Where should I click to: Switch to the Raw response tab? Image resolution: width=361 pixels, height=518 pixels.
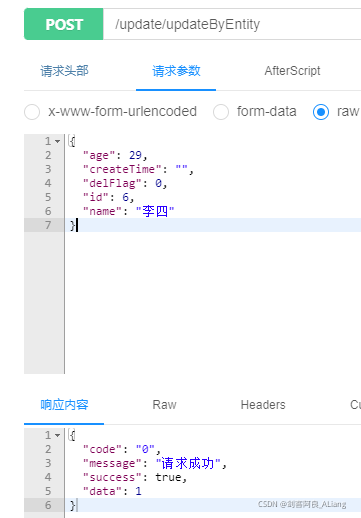tap(164, 405)
